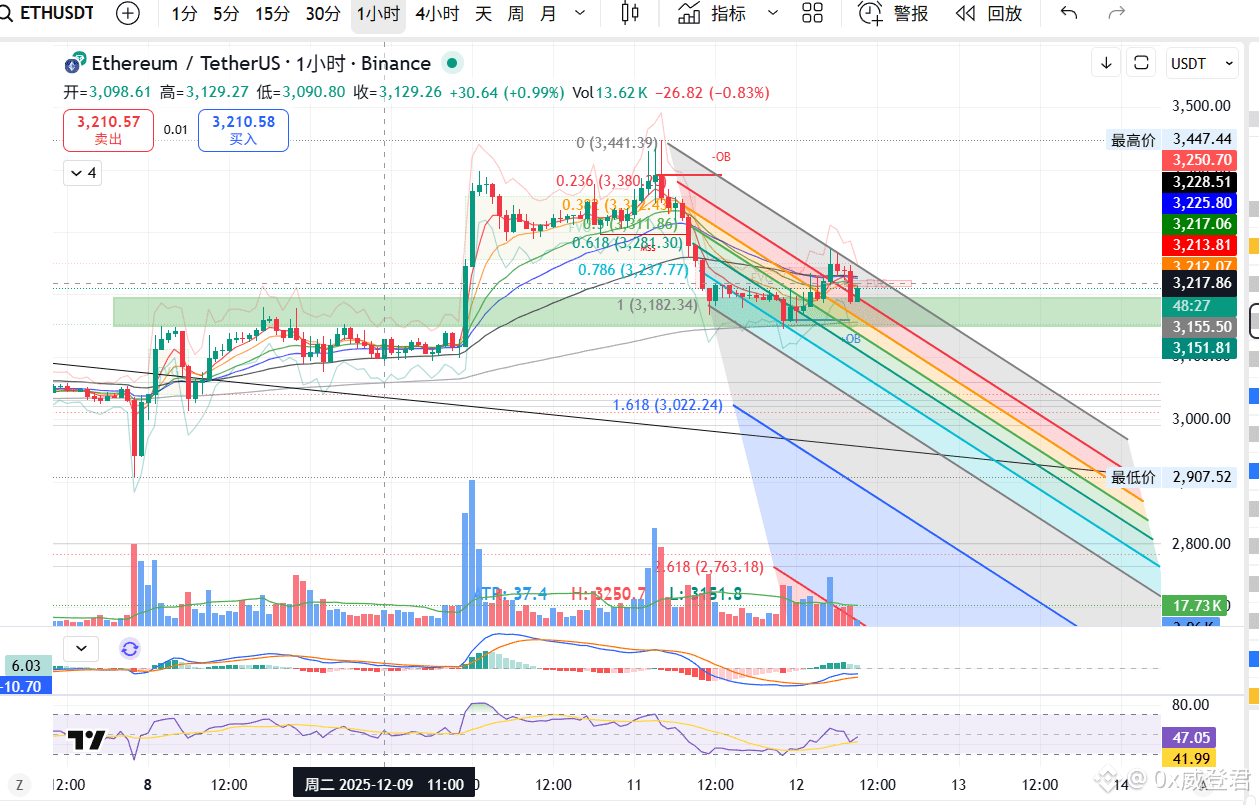Viewport: 1259px width, 805px height.
Task: Click the down-arrow icon beside USDT selector
Action: tap(1106, 63)
